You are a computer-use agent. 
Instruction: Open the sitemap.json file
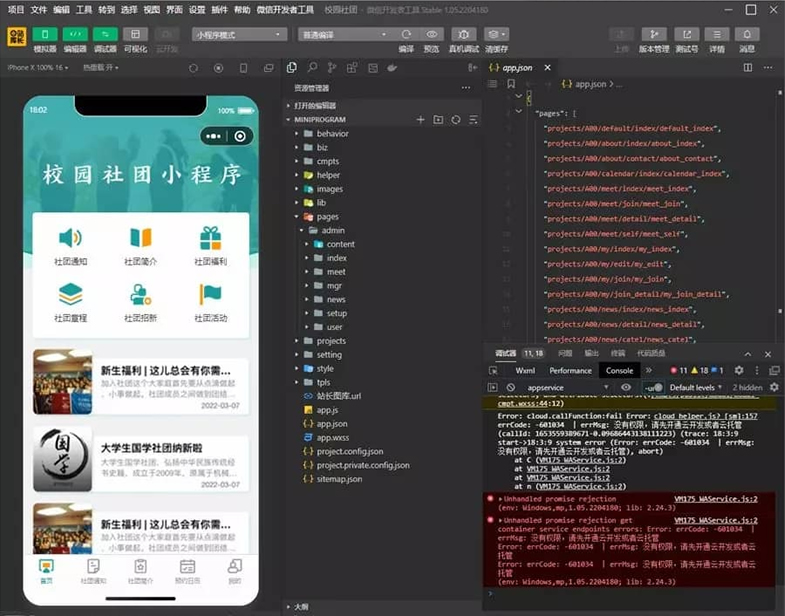[383, 479]
